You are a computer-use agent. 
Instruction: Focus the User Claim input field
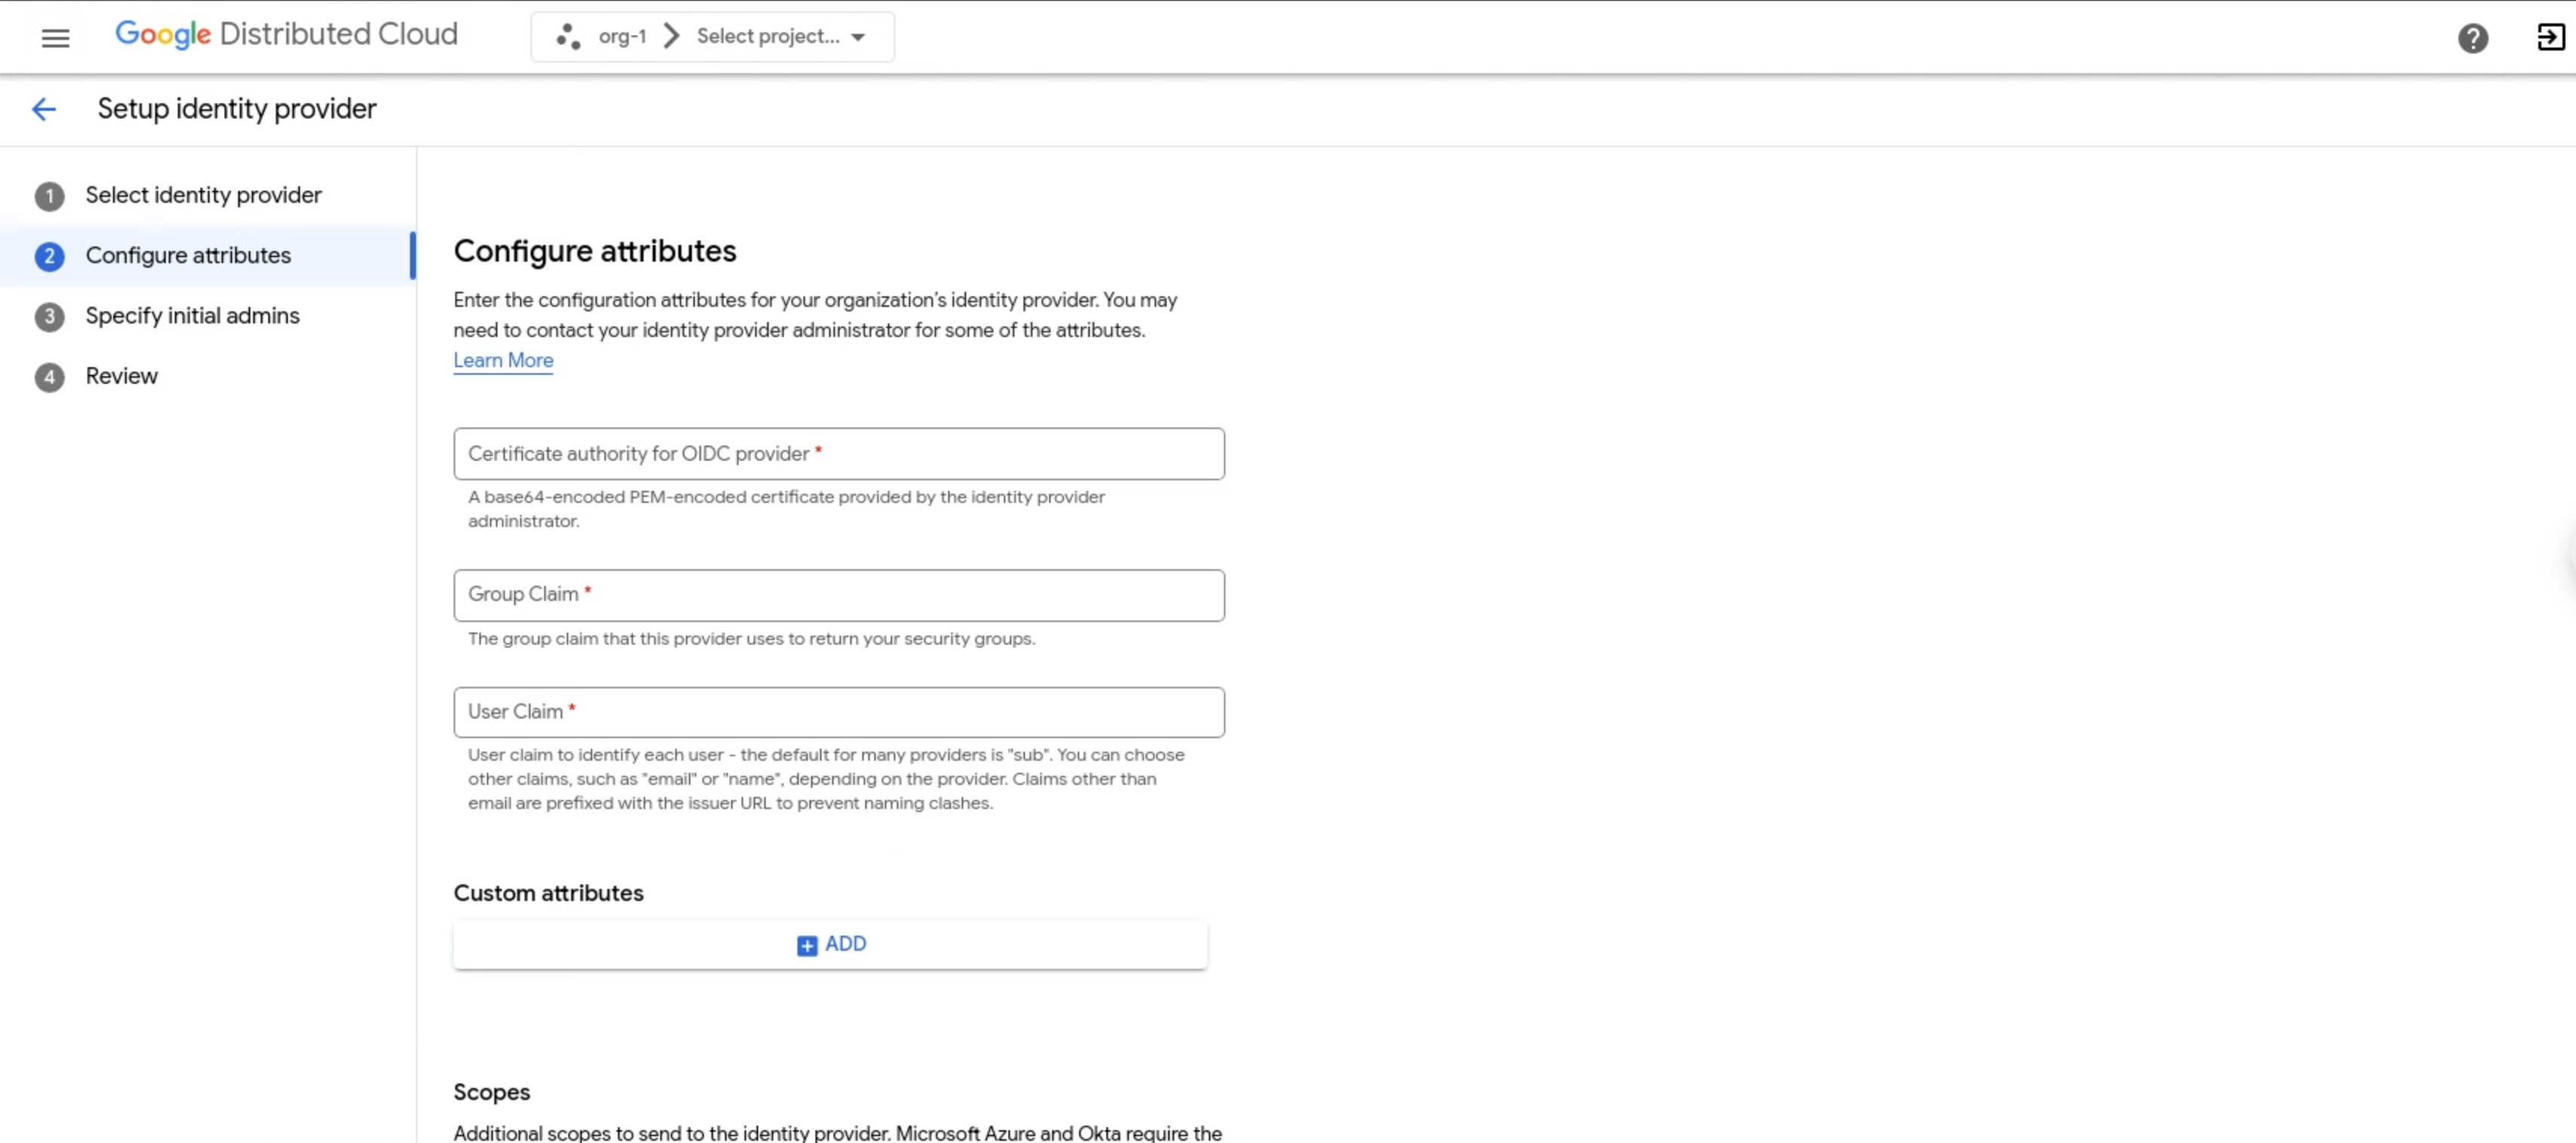pyautogui.click(x=838, y=712)
